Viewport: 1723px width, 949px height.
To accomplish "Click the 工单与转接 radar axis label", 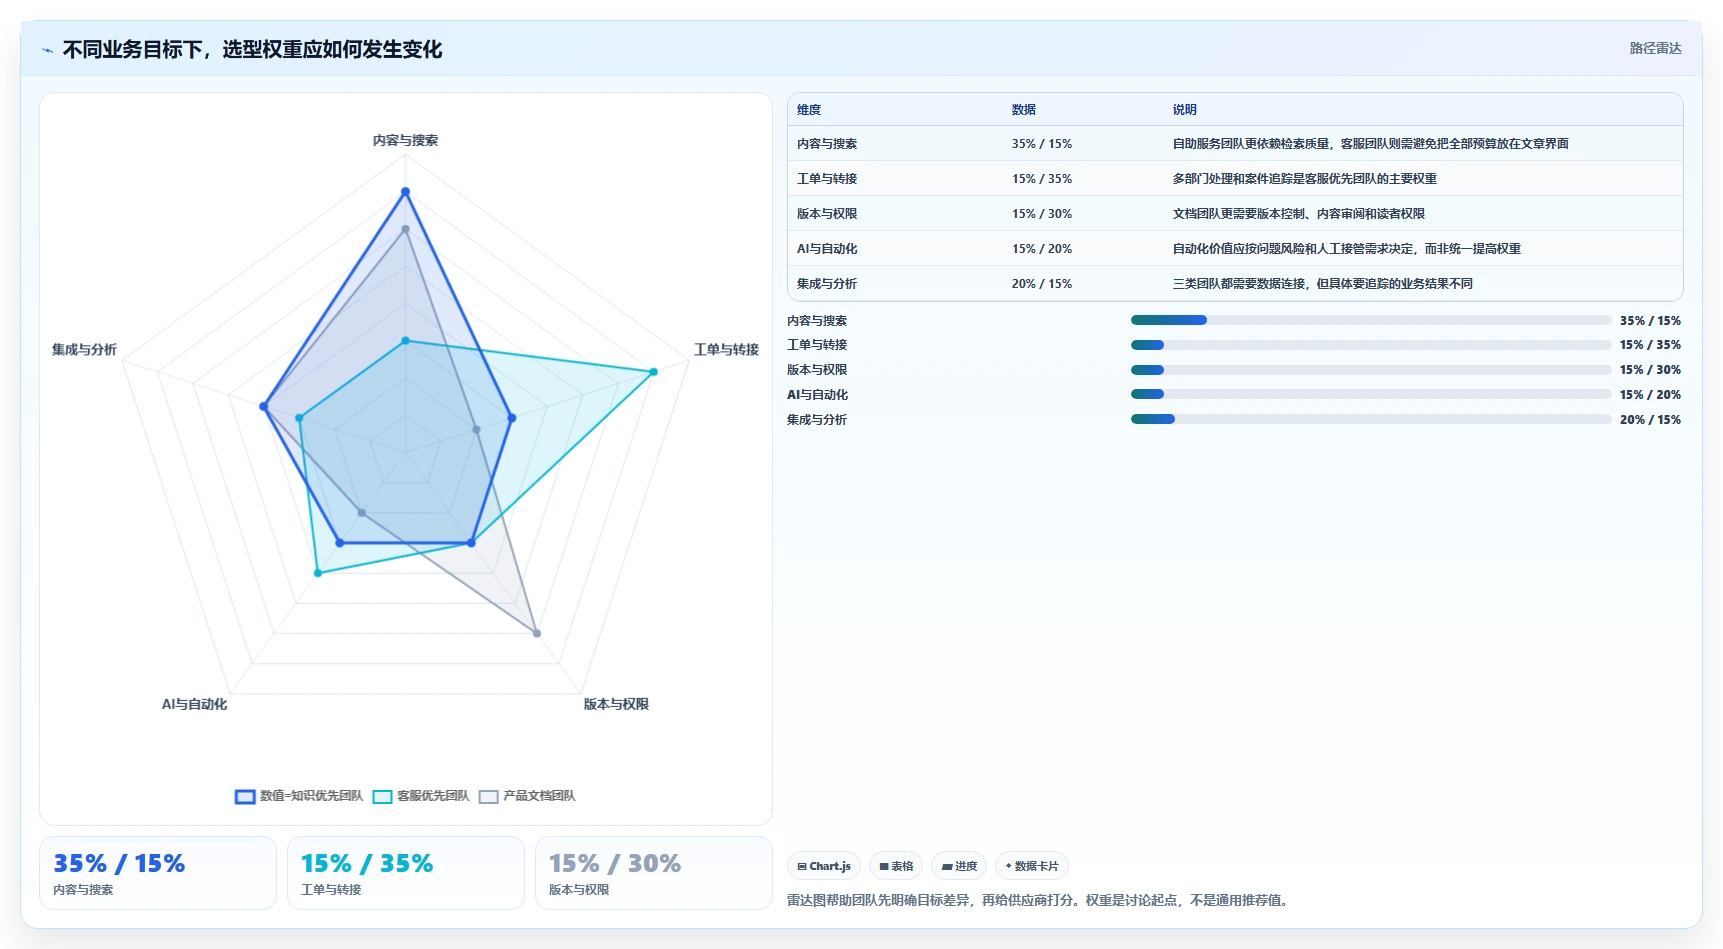I will click(x=727, y=350).
